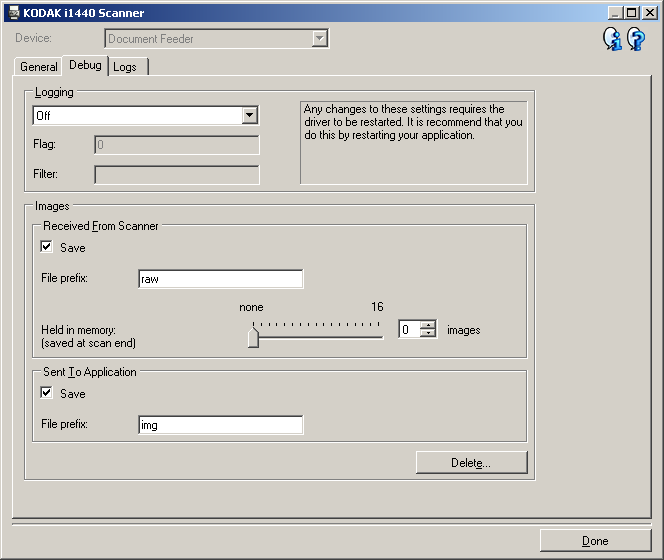Screen dimensions: 664x560
Task: Open the Logging dropdown set to Off
Action: coord(146,116)
